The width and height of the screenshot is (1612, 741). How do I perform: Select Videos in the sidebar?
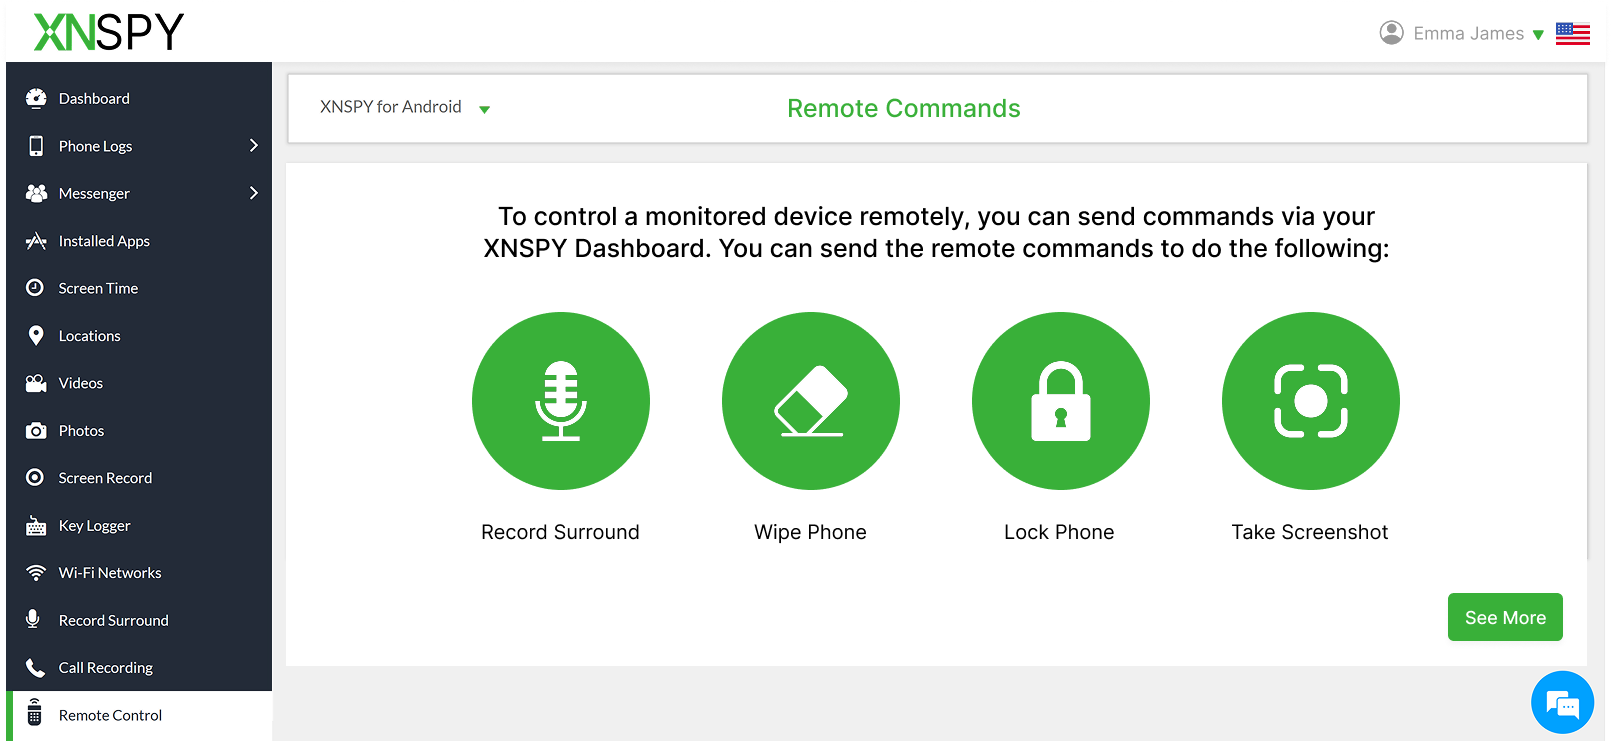pyautogui.click(x=139, y=383)
